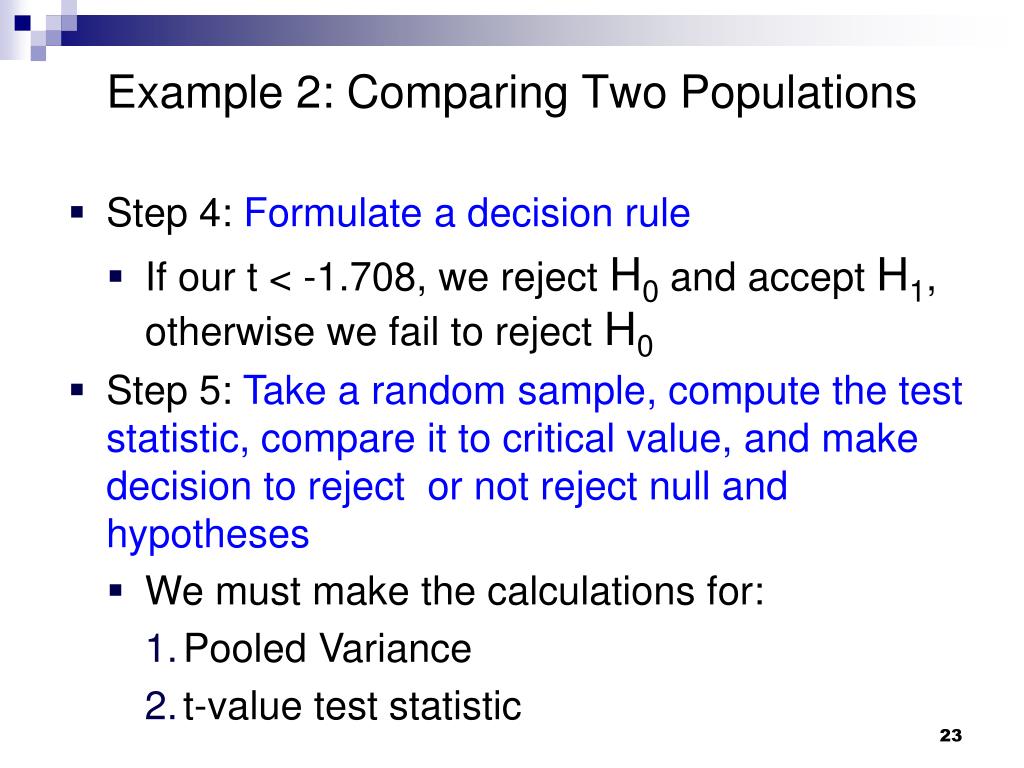Click the word "hypotheses" in blue

pyautogui.click(x=208, y=536)
